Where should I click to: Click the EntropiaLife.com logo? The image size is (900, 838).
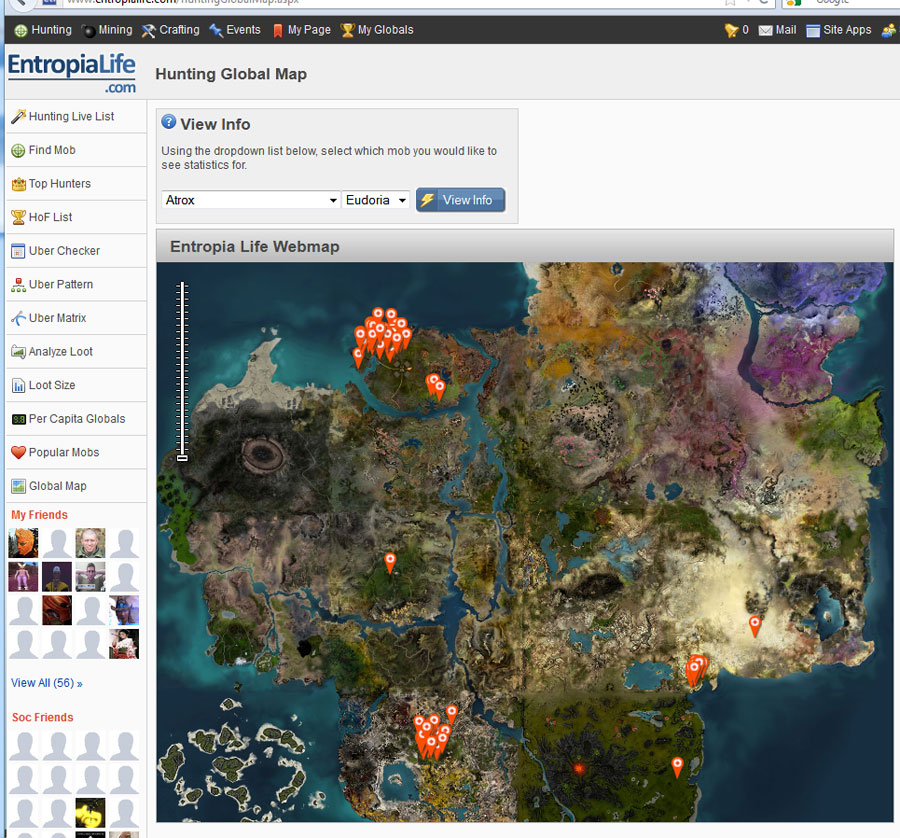(x=72, y=72)
